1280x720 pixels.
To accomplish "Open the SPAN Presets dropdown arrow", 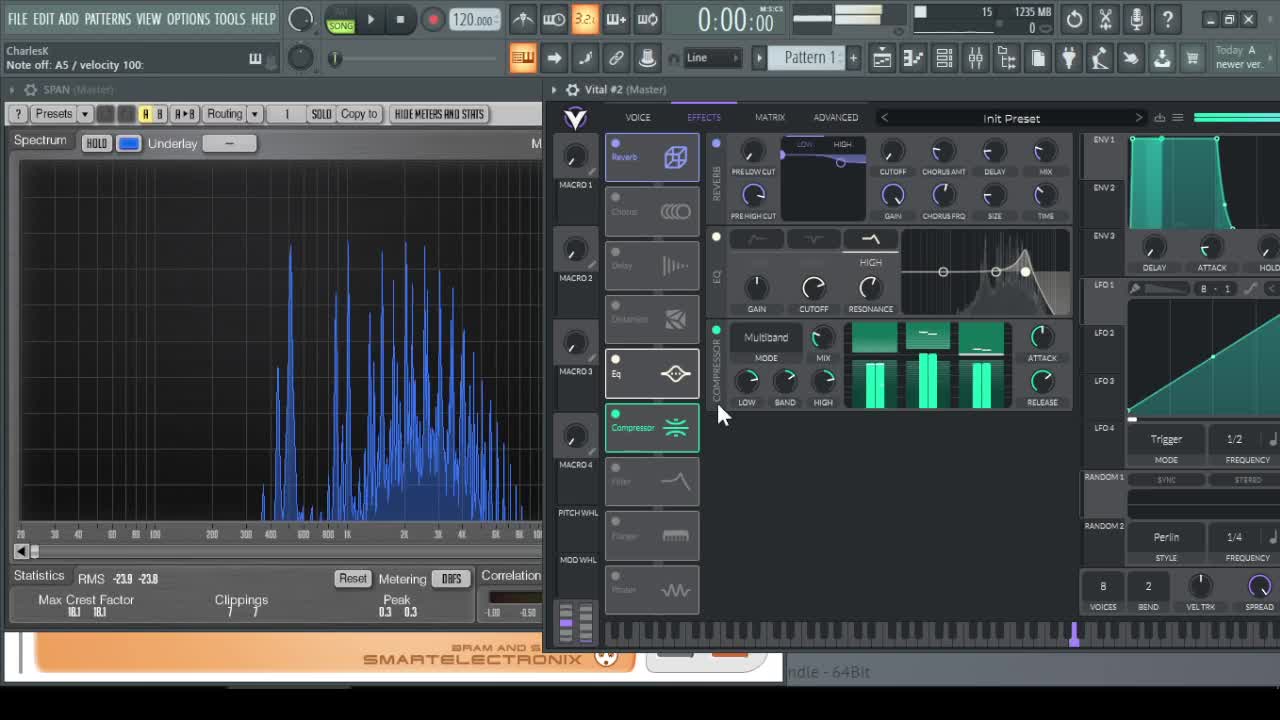I will pos(85,114).
